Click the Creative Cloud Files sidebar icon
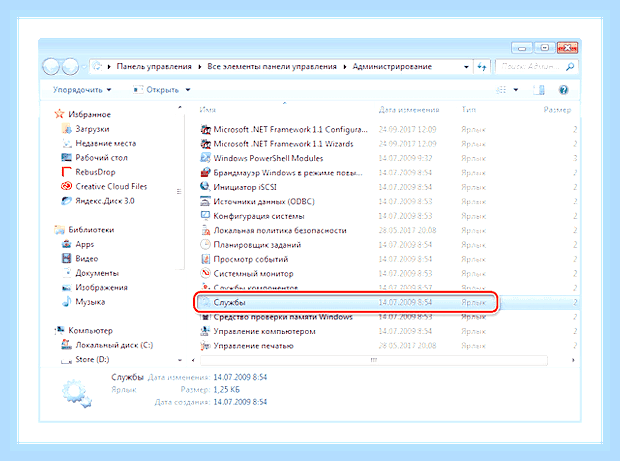 (66, 186)
